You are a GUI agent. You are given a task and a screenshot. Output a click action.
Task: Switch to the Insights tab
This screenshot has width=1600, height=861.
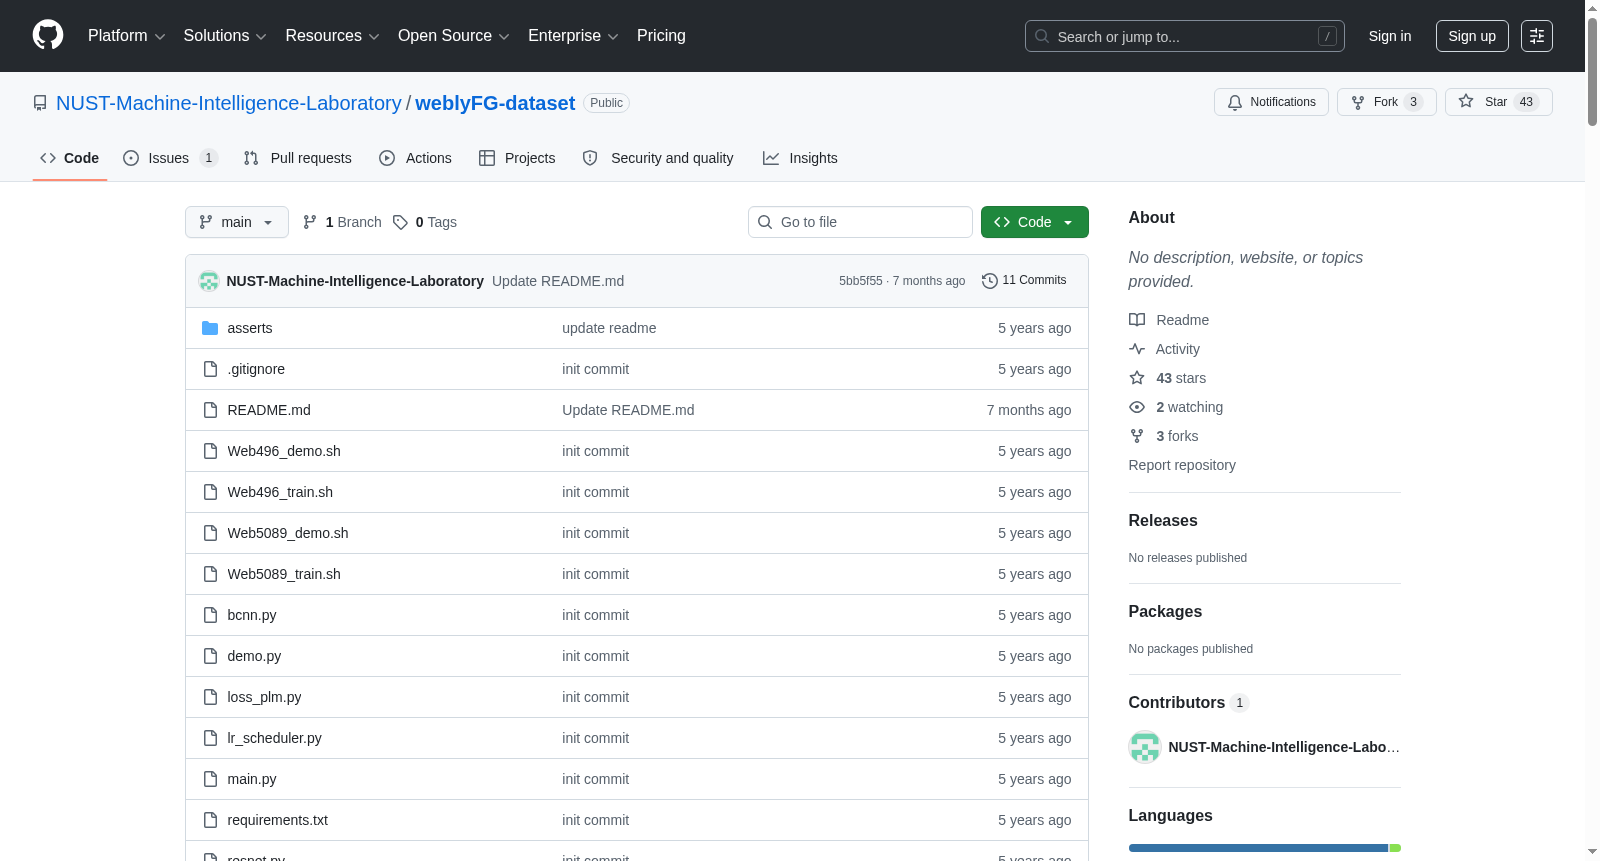(800, 158)
